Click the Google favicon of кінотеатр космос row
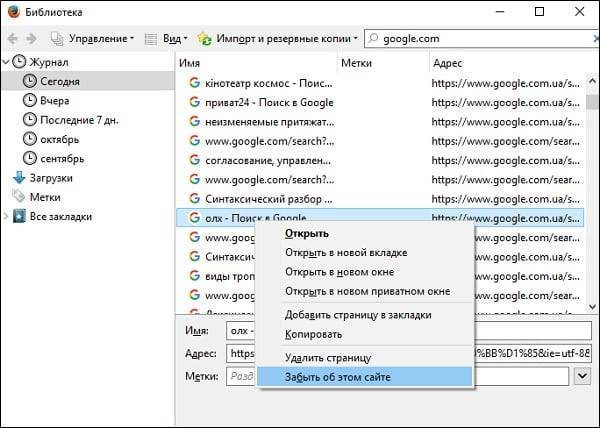 point(195,81)
